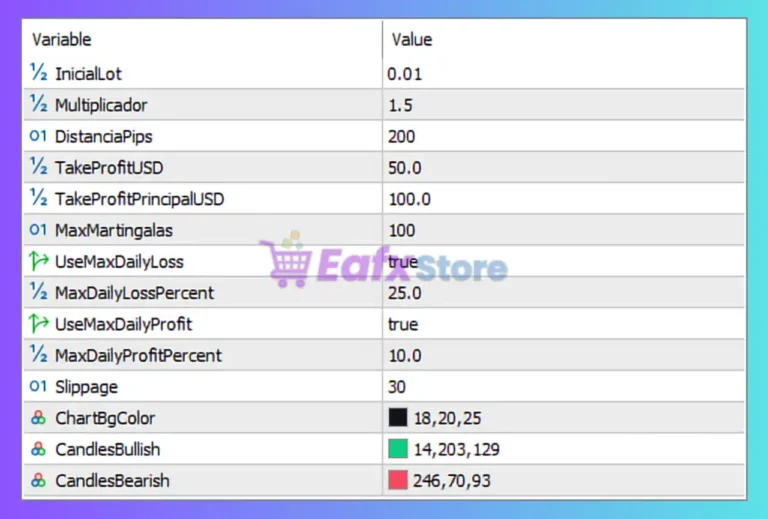Select the InicialLot variable name
Viewport: 768px width, 519px height.
(x=88, y=74)
